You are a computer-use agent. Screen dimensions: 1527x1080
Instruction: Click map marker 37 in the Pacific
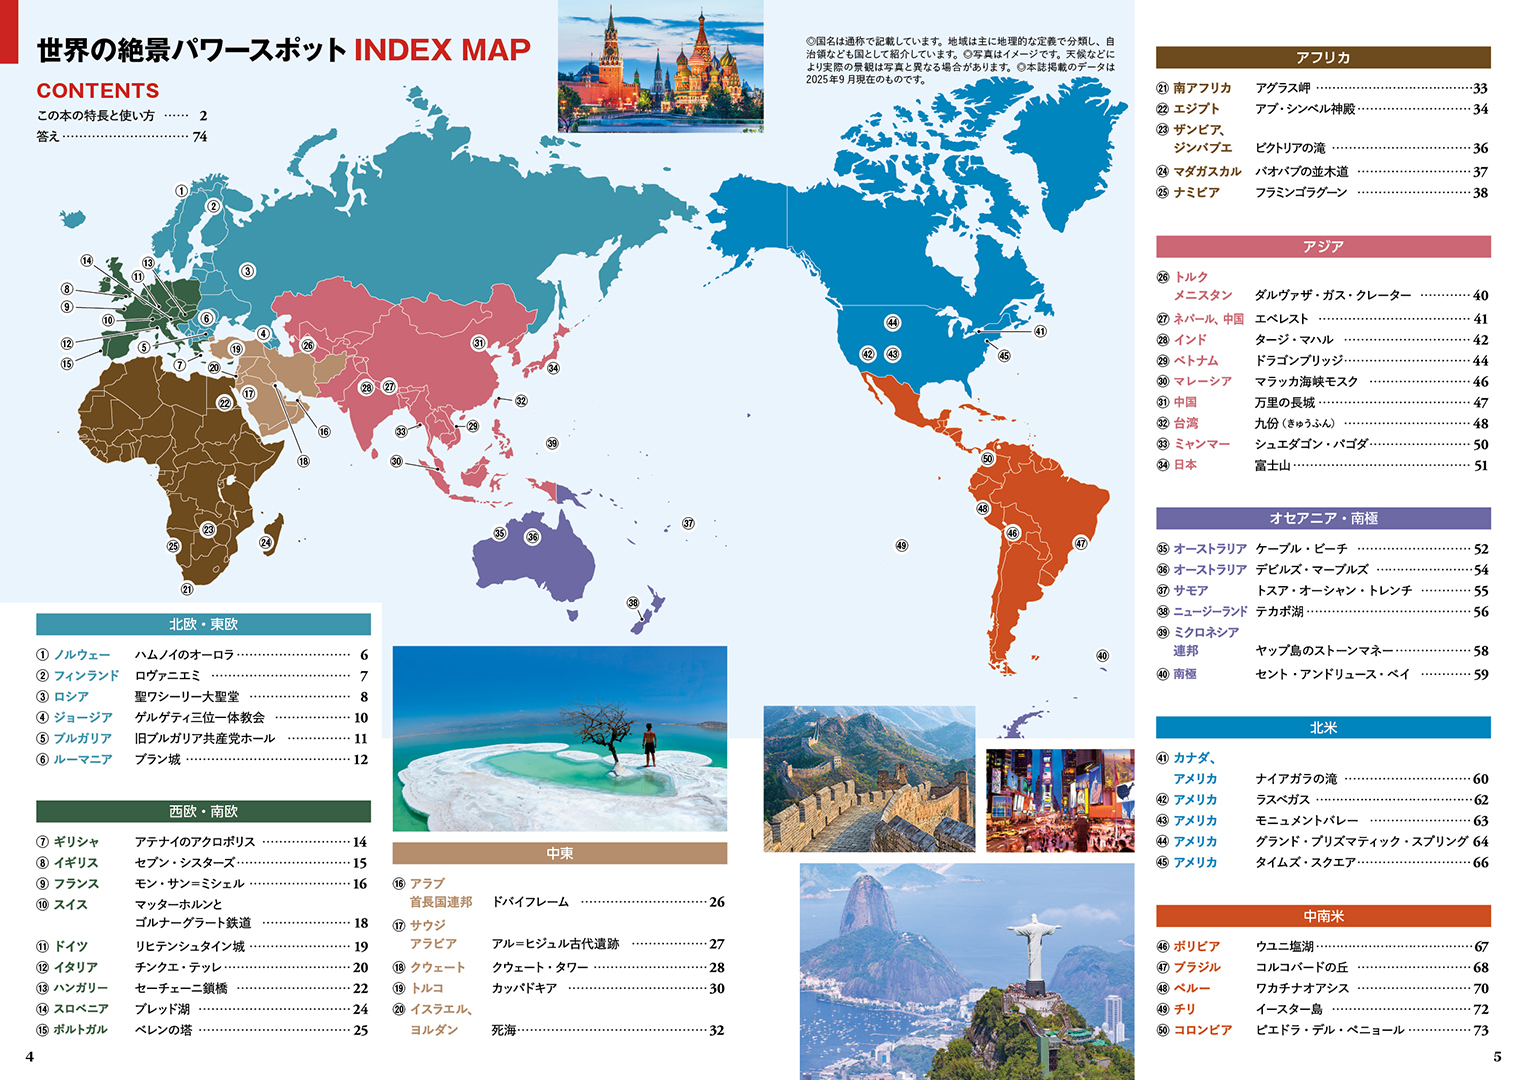pos(688,523)
